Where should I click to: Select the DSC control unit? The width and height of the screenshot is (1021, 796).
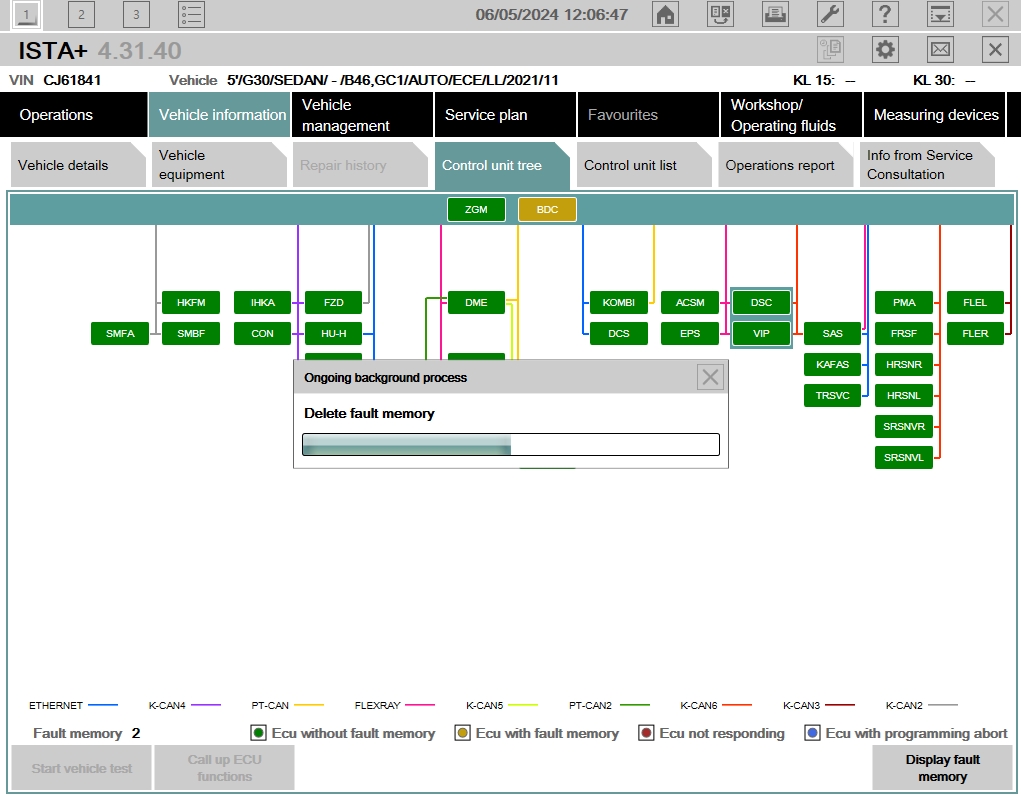pos(761,302)
